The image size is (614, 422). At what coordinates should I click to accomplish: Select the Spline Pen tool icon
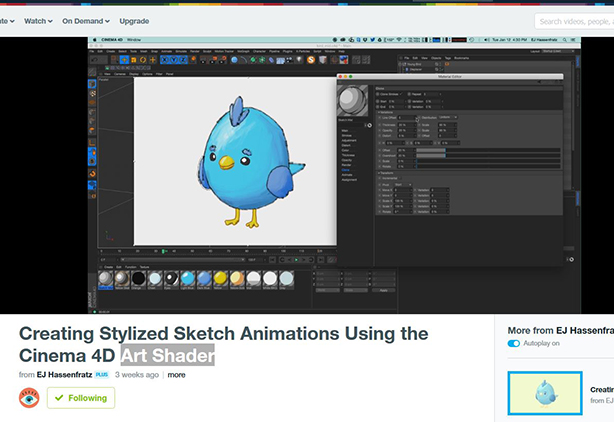[x=243, y=60]
